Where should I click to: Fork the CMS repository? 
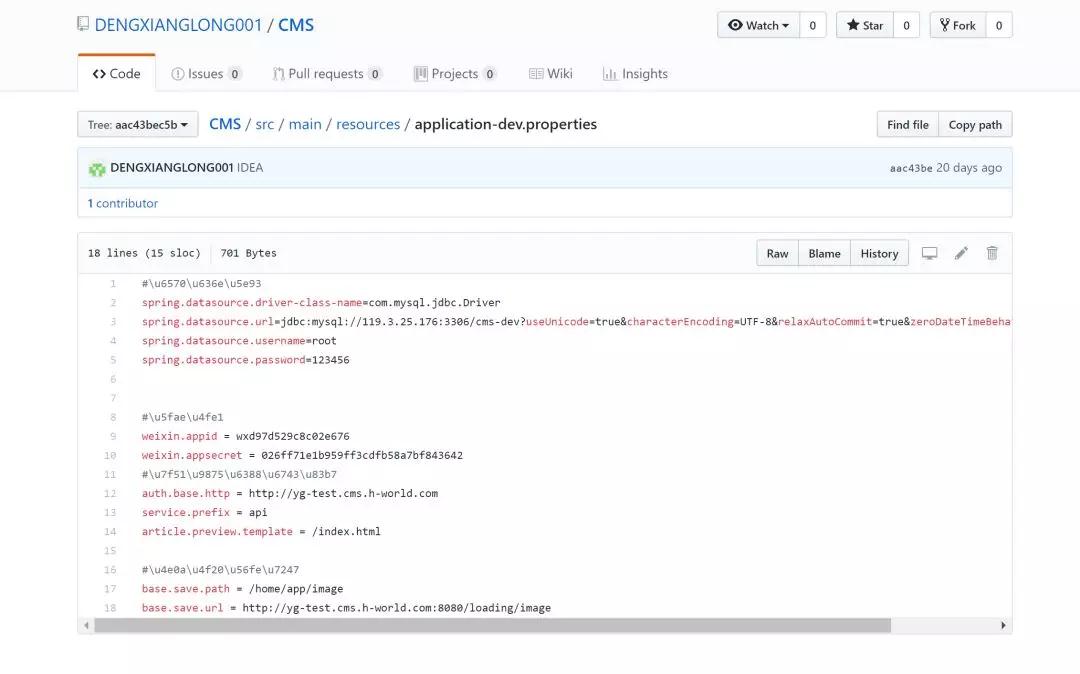click(957, 25)
